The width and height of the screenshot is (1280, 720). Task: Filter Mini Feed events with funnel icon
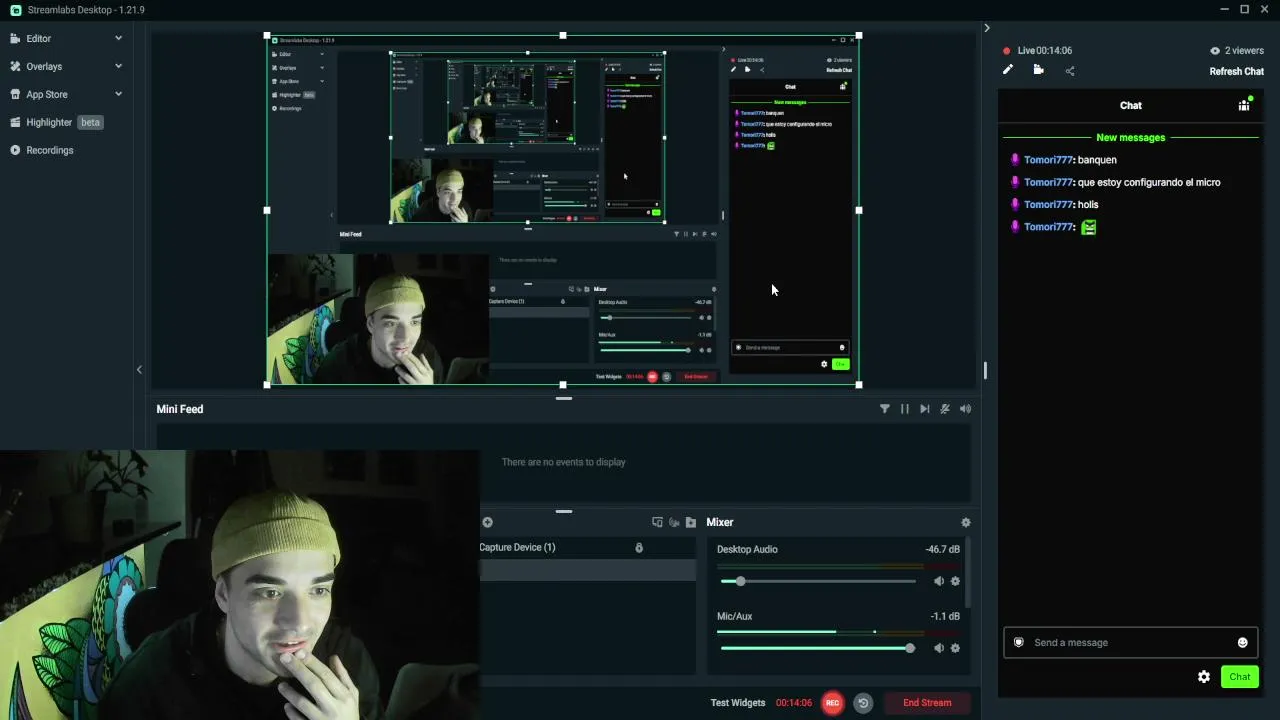(885, 409)
